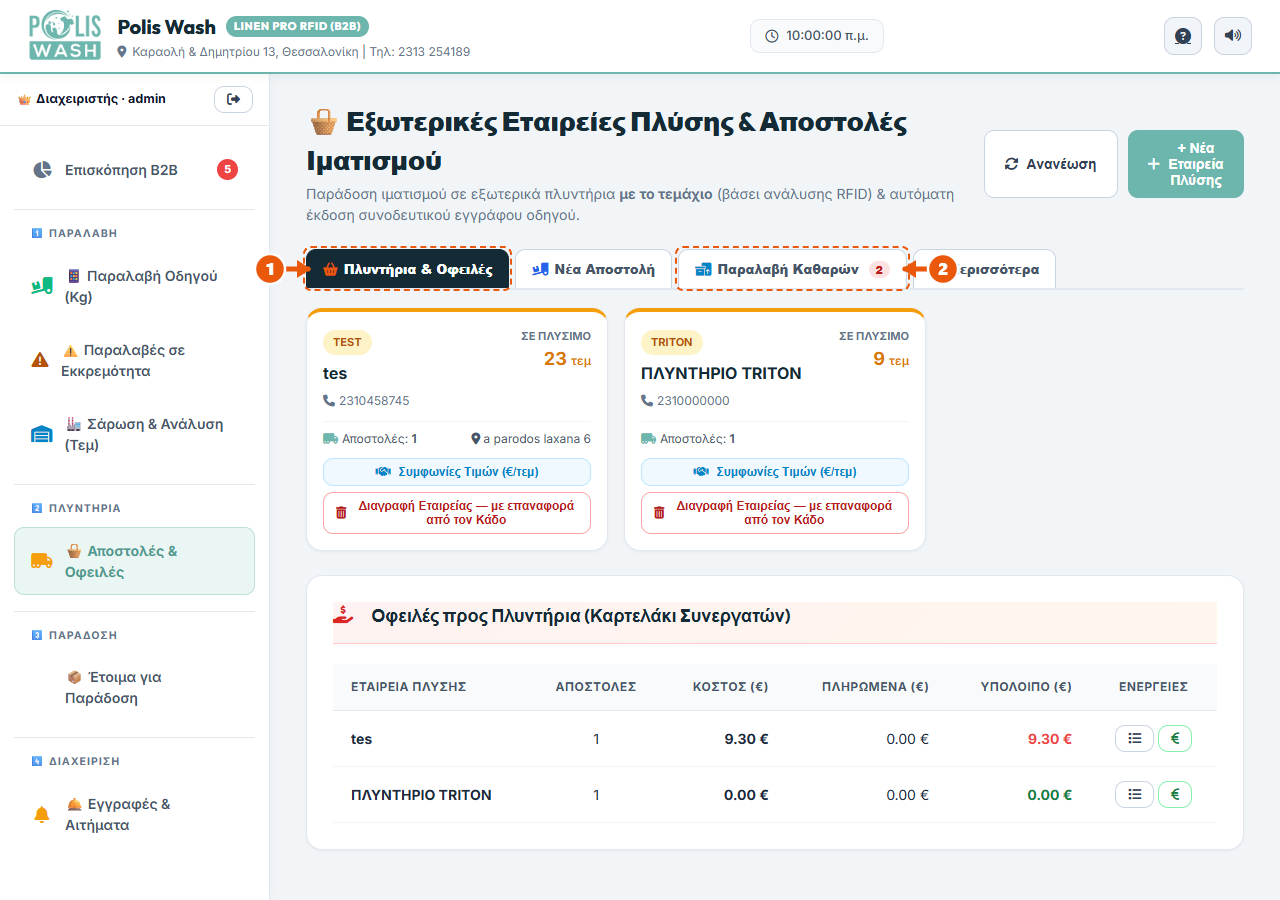The image size is (1280, 900).
Task: Click the ΥΠΟΛΟΙΠΟ (€) column header
Action: point(1026,687)
